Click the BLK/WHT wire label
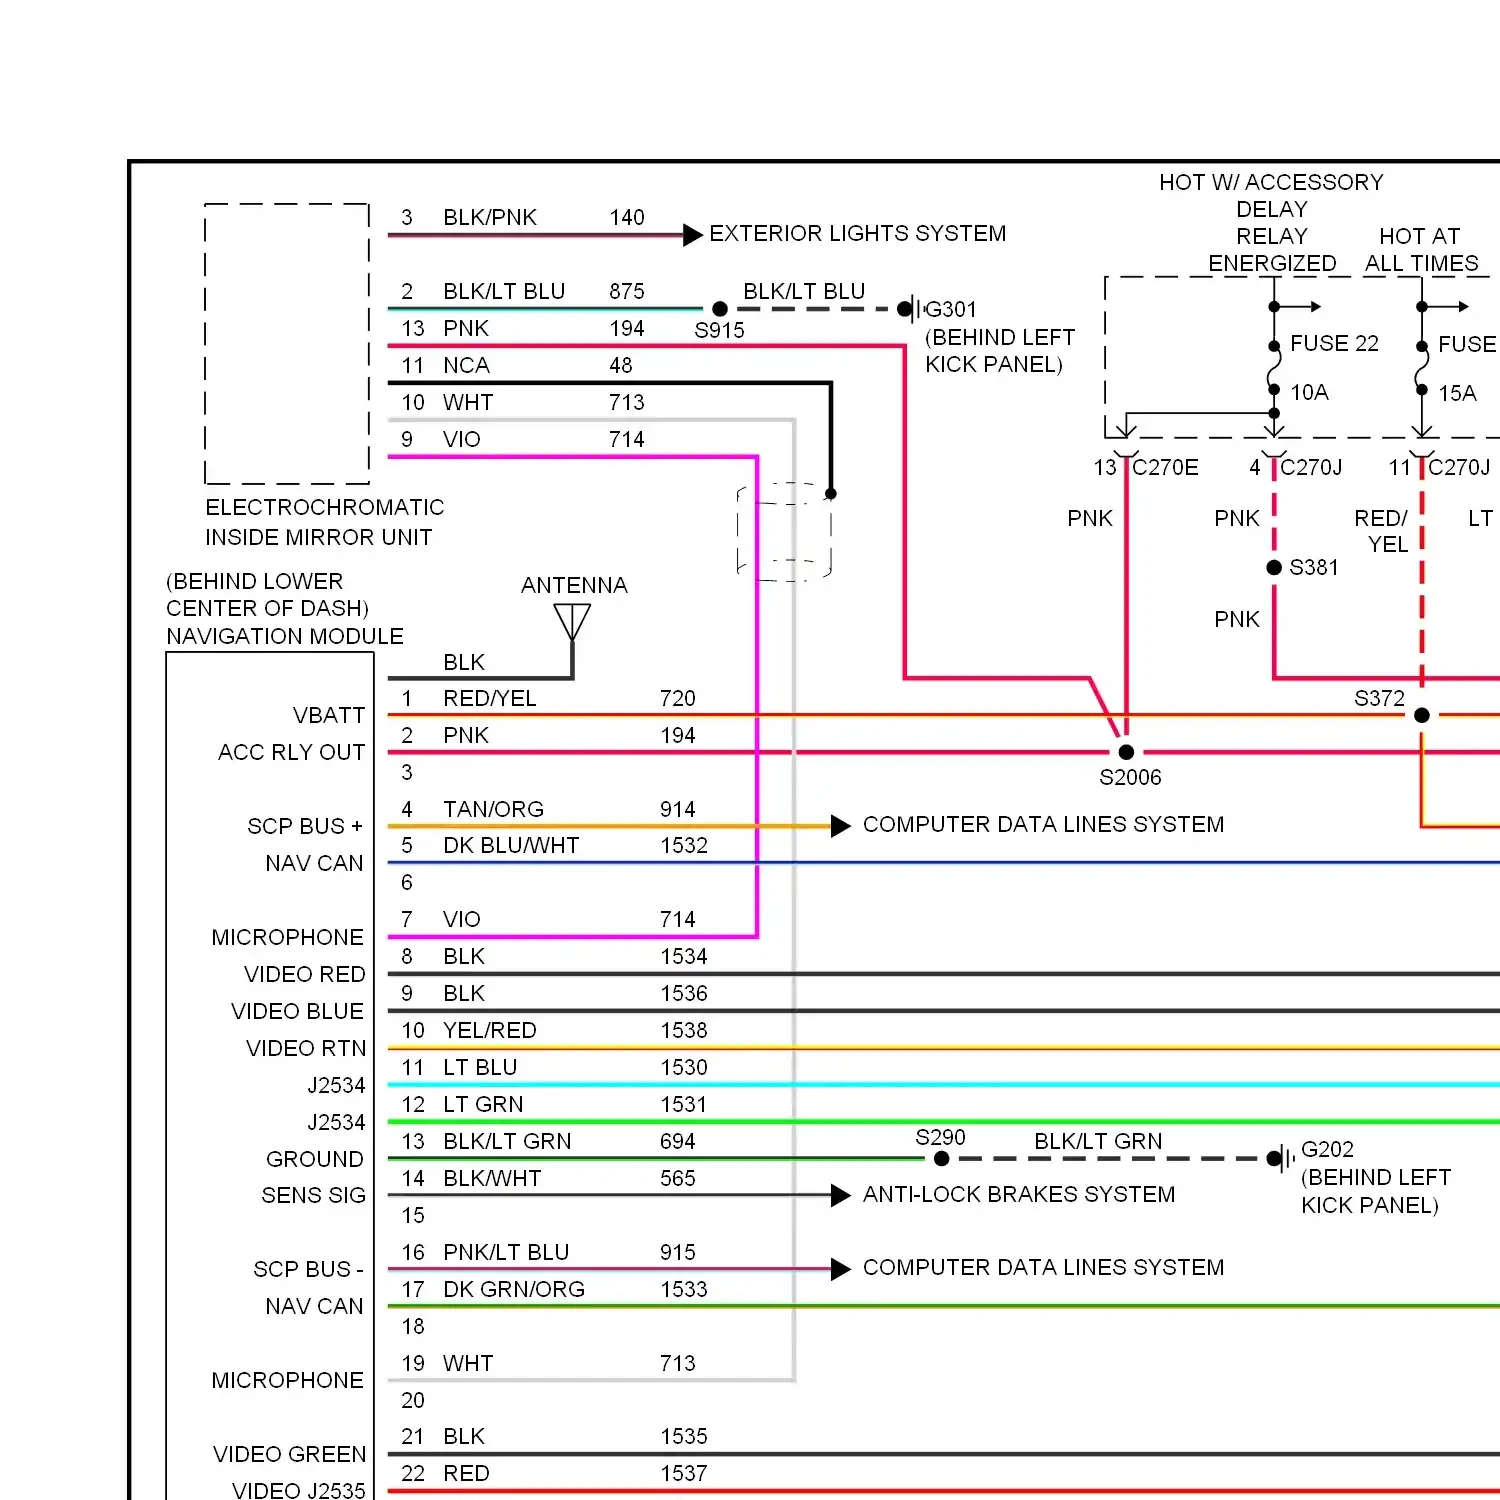This screenshot has width=1500, height=1500. click(x=492, y=1178)
